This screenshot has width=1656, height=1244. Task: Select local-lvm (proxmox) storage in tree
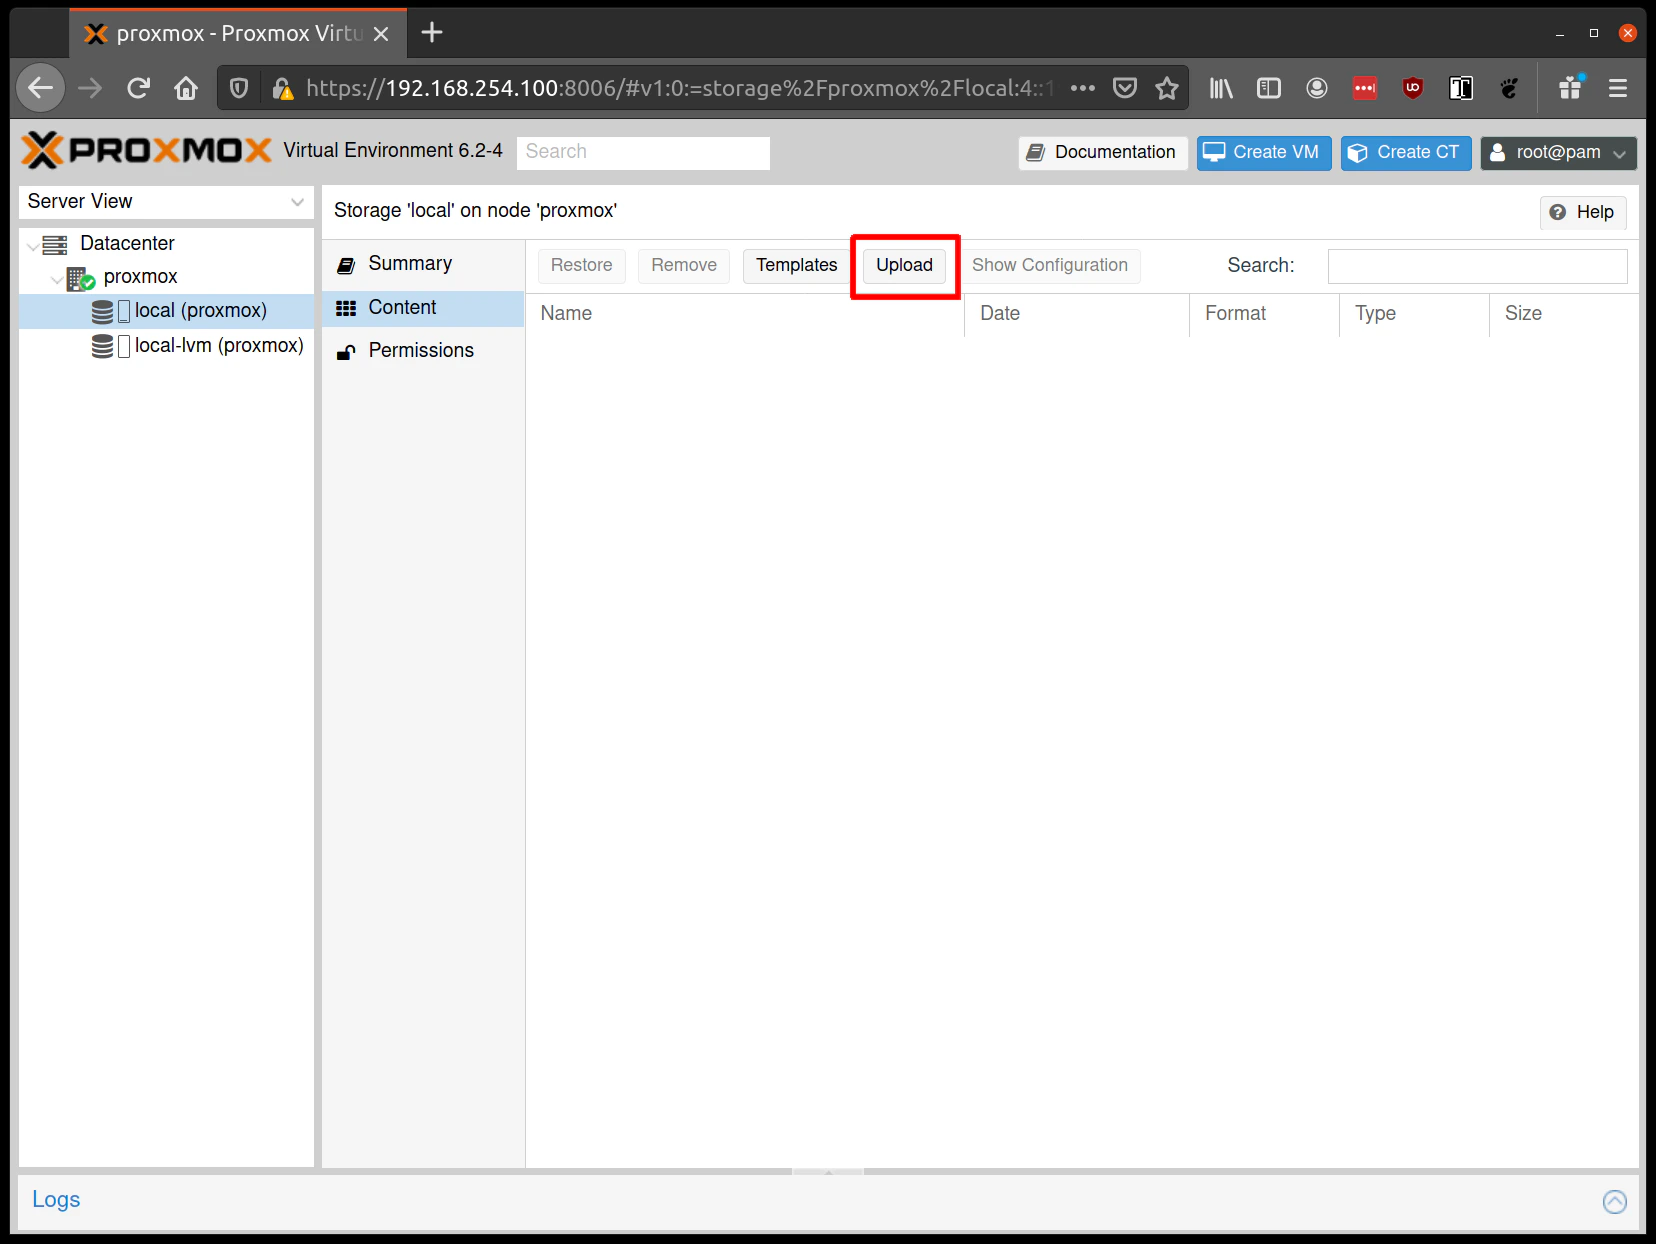pyautogui.click(x=166, y=346)
